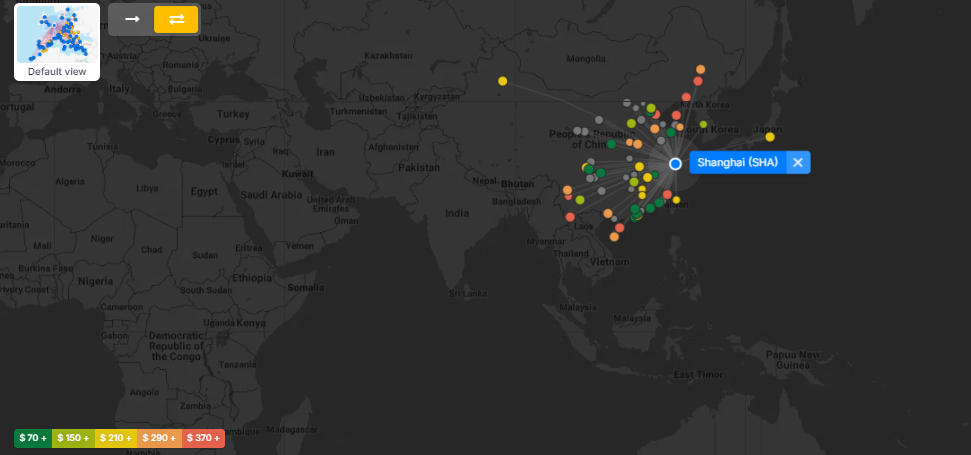Click the topmost orange dot east of Mongolia

(700, 69)
